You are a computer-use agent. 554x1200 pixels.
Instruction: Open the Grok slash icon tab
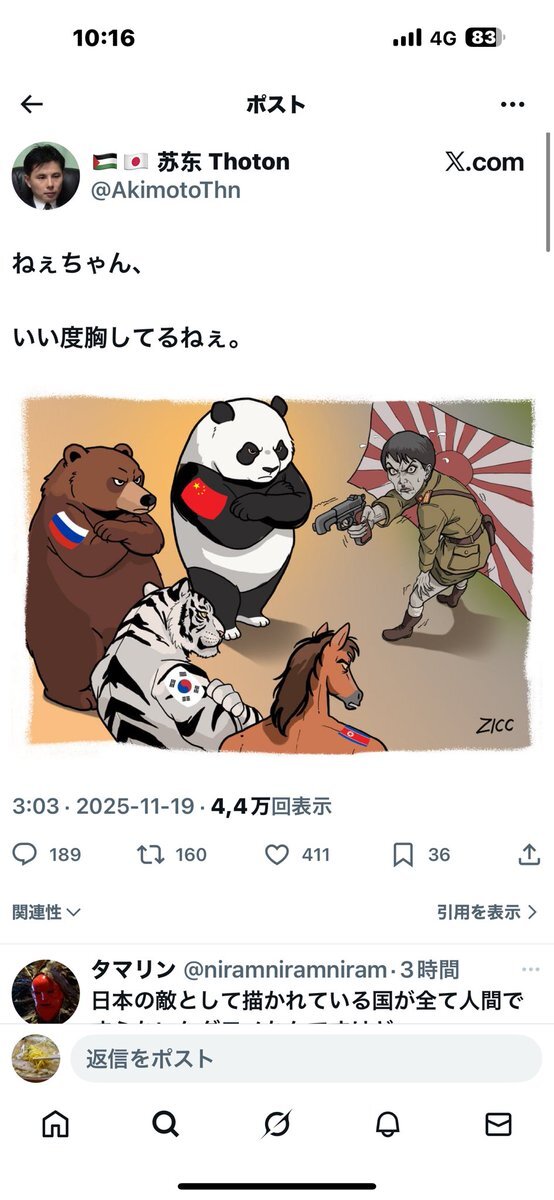277,1124
